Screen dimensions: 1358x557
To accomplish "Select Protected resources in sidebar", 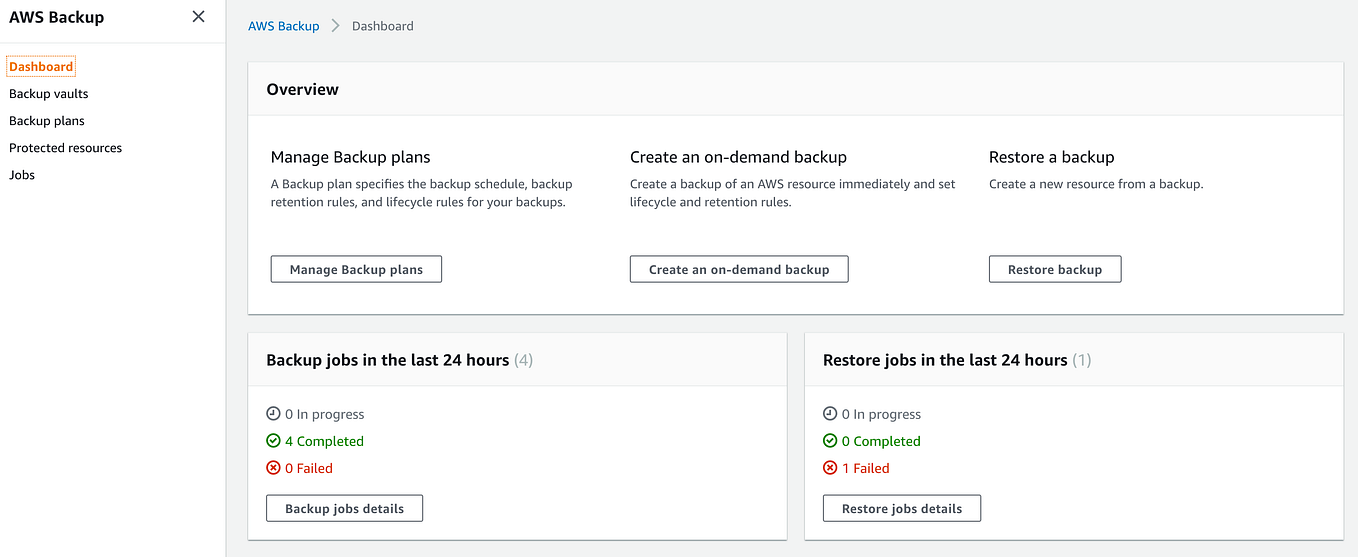I will point(66,148).
